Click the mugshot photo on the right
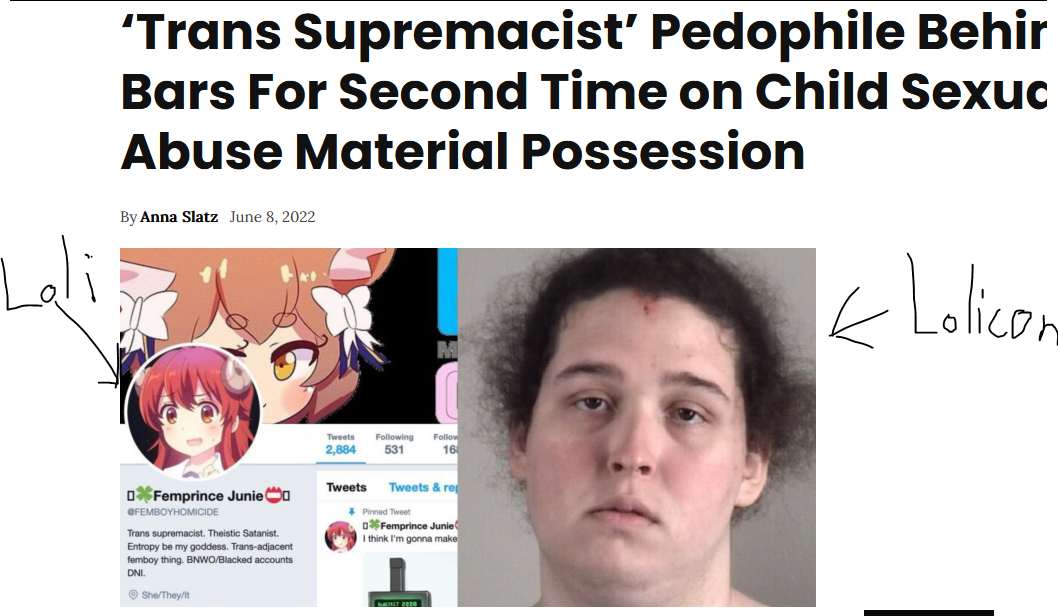 [636, 427]
